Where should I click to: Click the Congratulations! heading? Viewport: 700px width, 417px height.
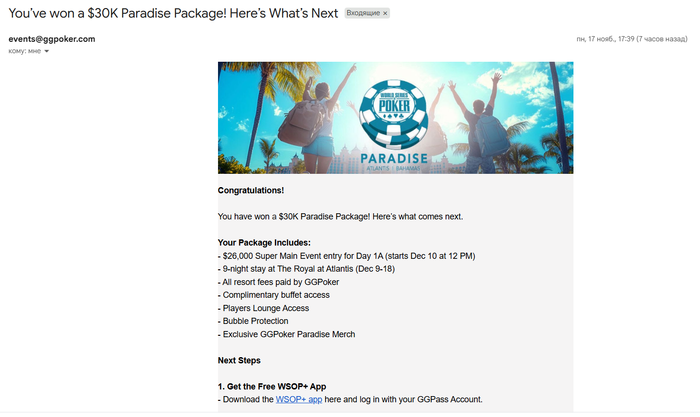(x=251, y=190)
